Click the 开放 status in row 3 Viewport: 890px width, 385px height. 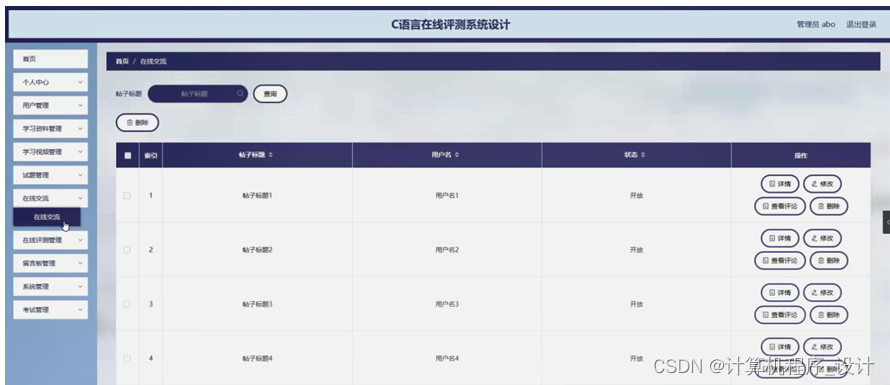coord(636,304)
